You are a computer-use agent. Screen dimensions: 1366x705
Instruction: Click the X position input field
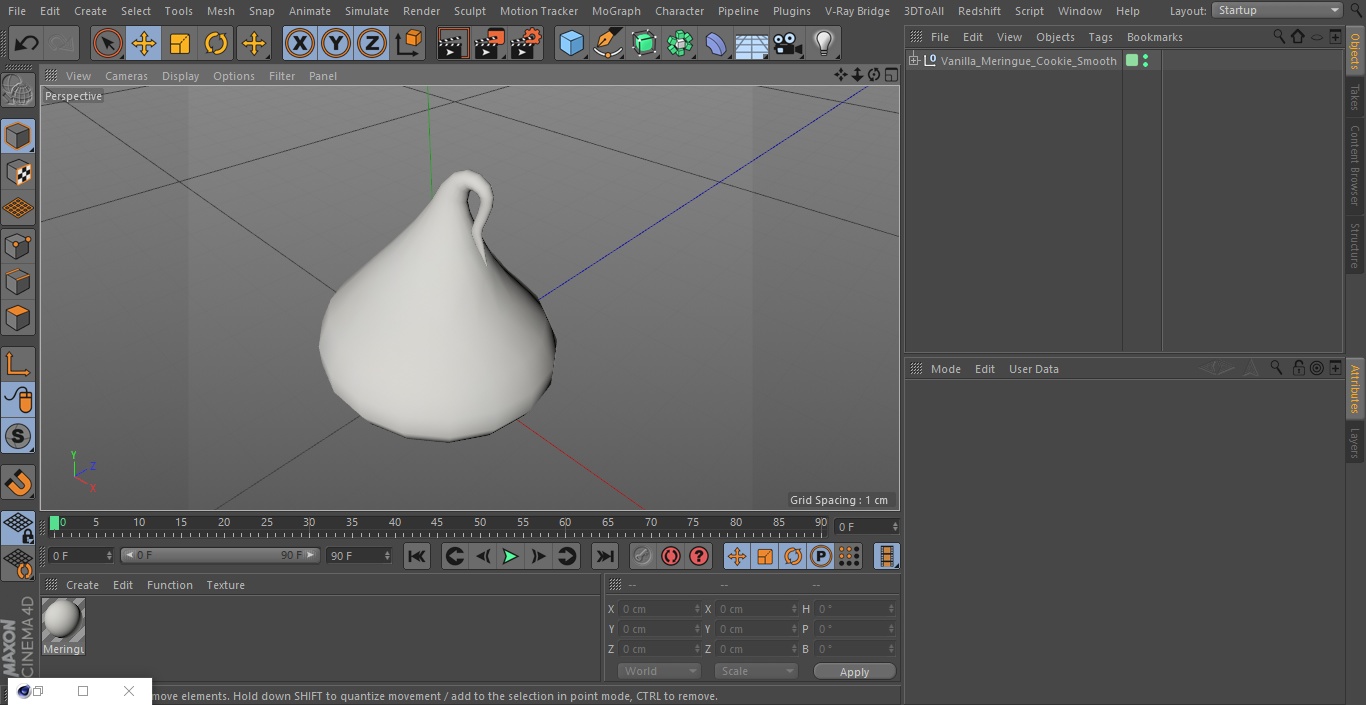click(x=659, y=609)
